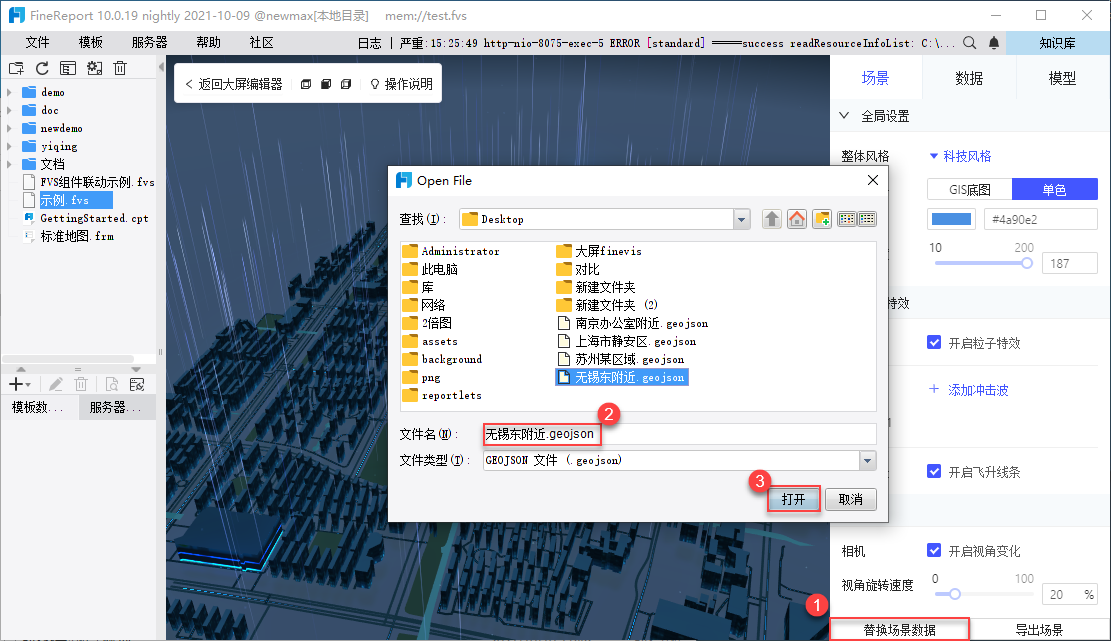Click 打开 to open the file
The image size is (1111, 641).
[x=794, y=499]
